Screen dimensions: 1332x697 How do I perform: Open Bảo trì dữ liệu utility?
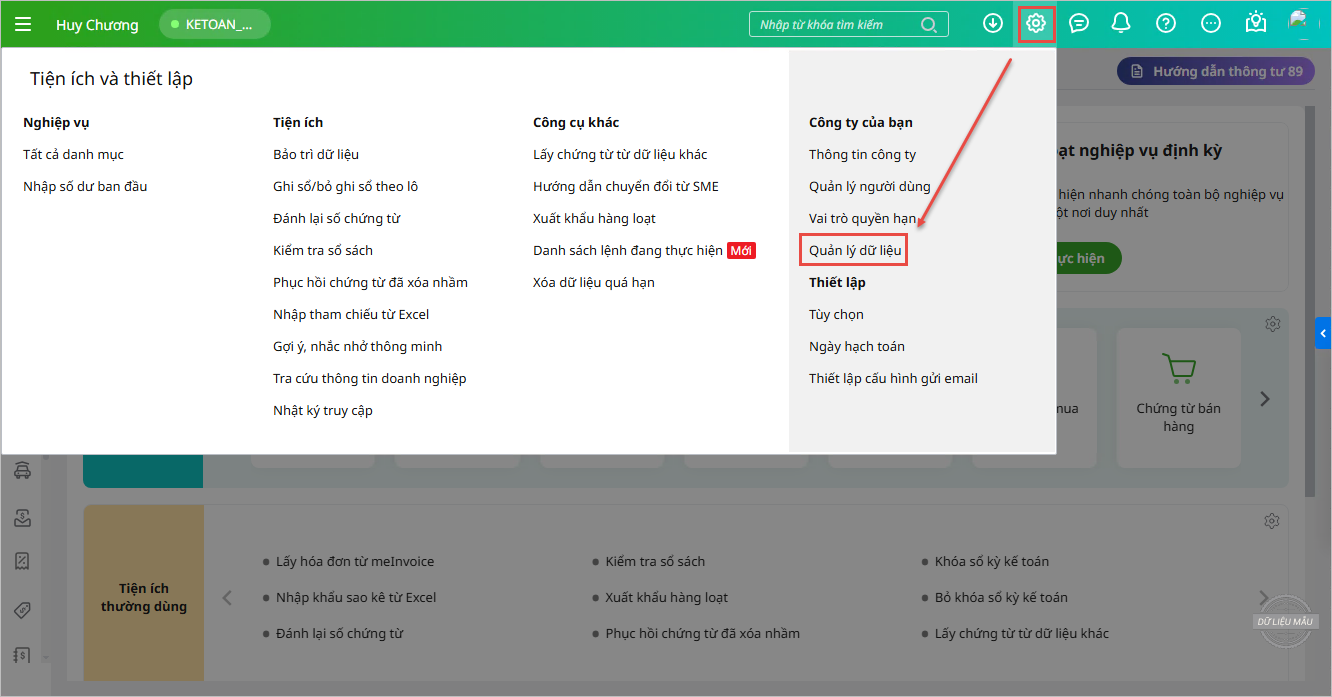tap(316, 154)
